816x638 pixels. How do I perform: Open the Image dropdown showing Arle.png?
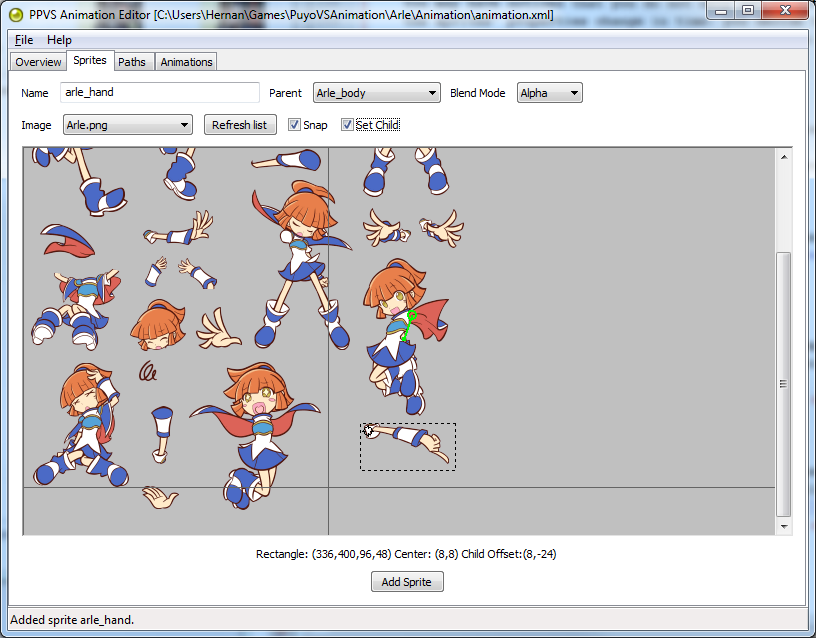tap(128, 125)
